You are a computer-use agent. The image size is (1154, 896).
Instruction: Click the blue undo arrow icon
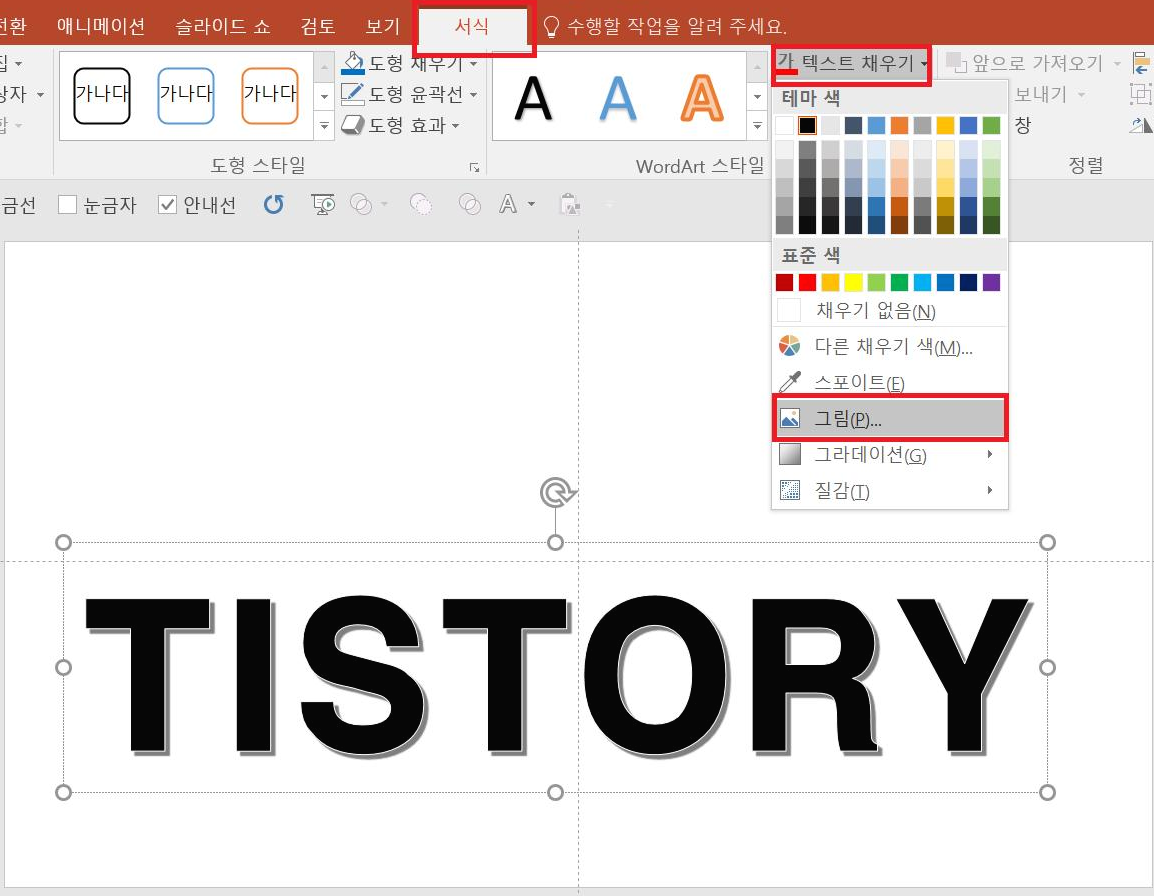coord(273,204)
